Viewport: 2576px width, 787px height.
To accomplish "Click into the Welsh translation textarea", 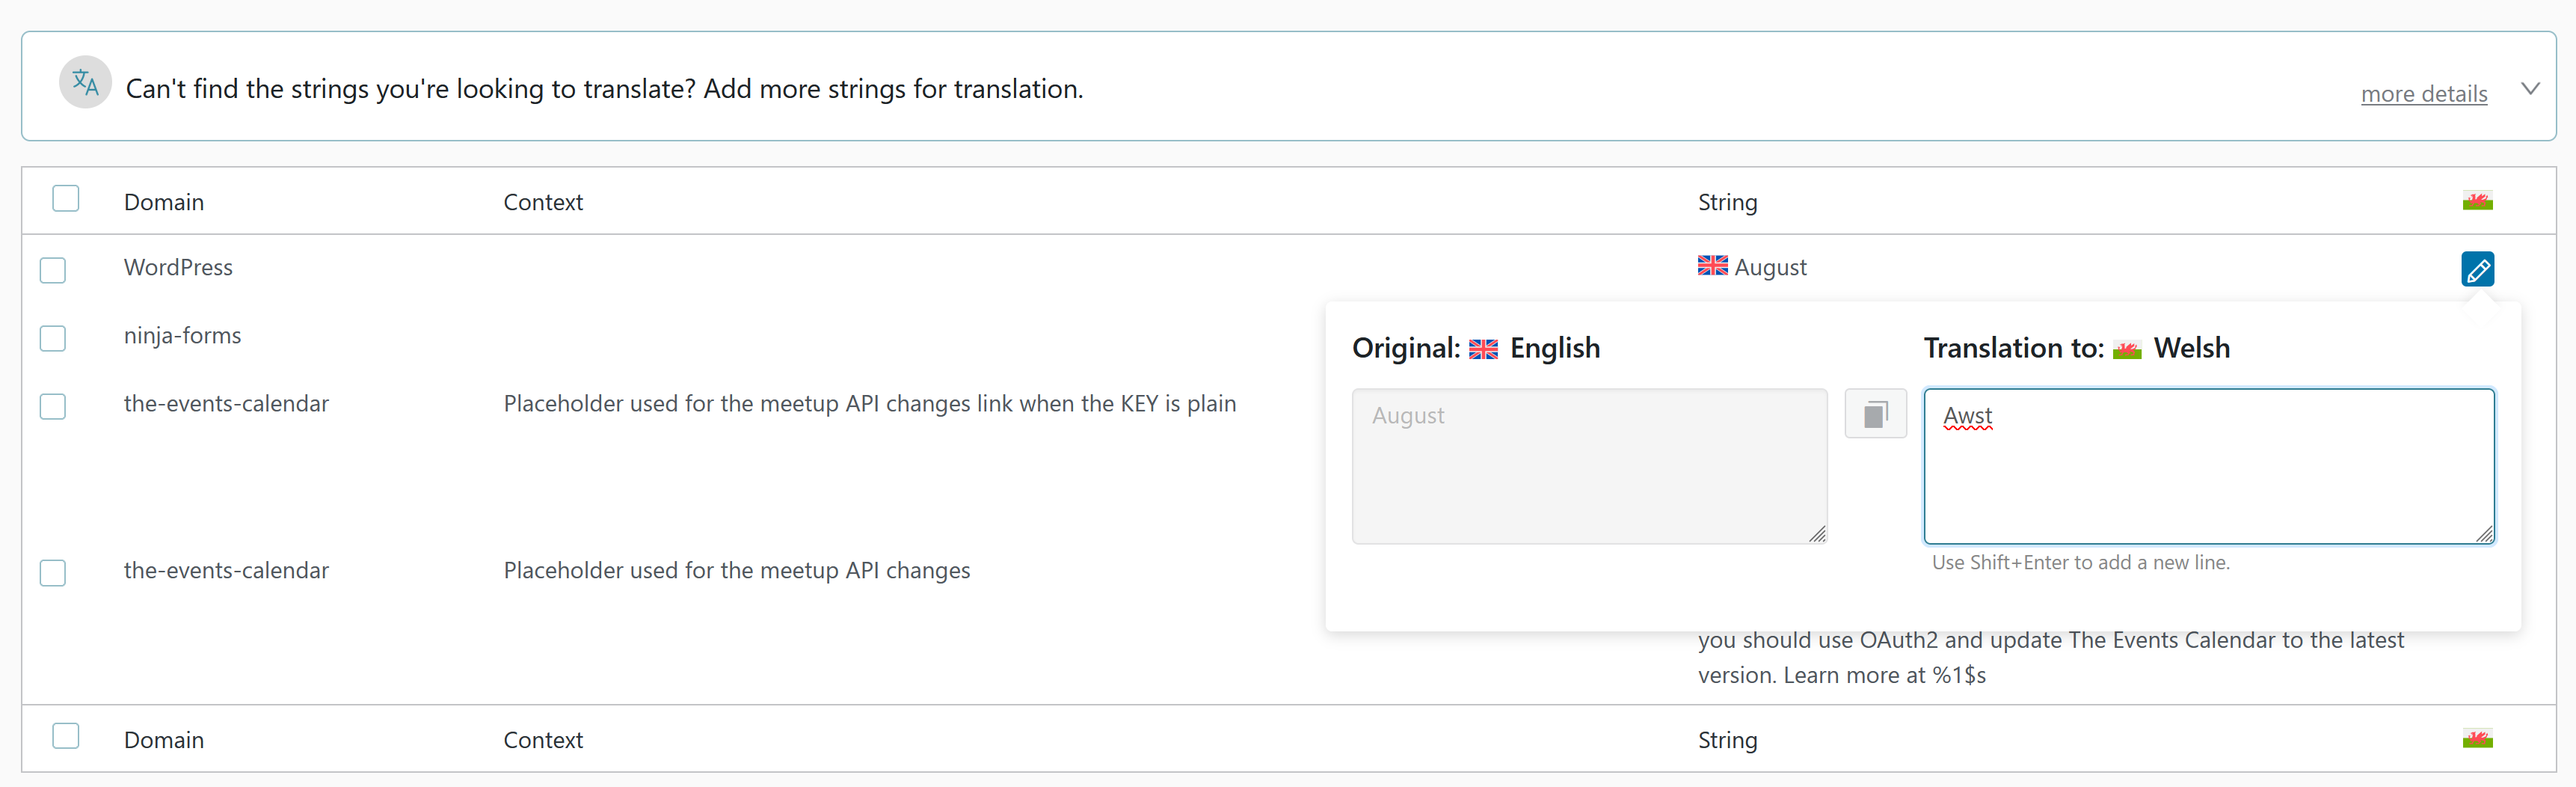I will (x=2209, y=466).
